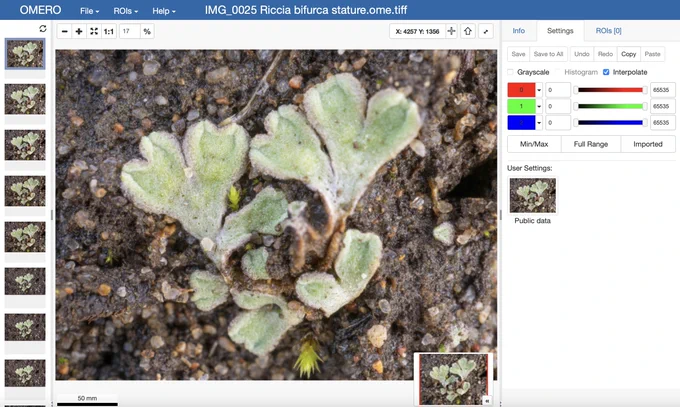Toggle green channel 1 button
Viewport: 680px width, 407px height.
click(x=521, y=106)
